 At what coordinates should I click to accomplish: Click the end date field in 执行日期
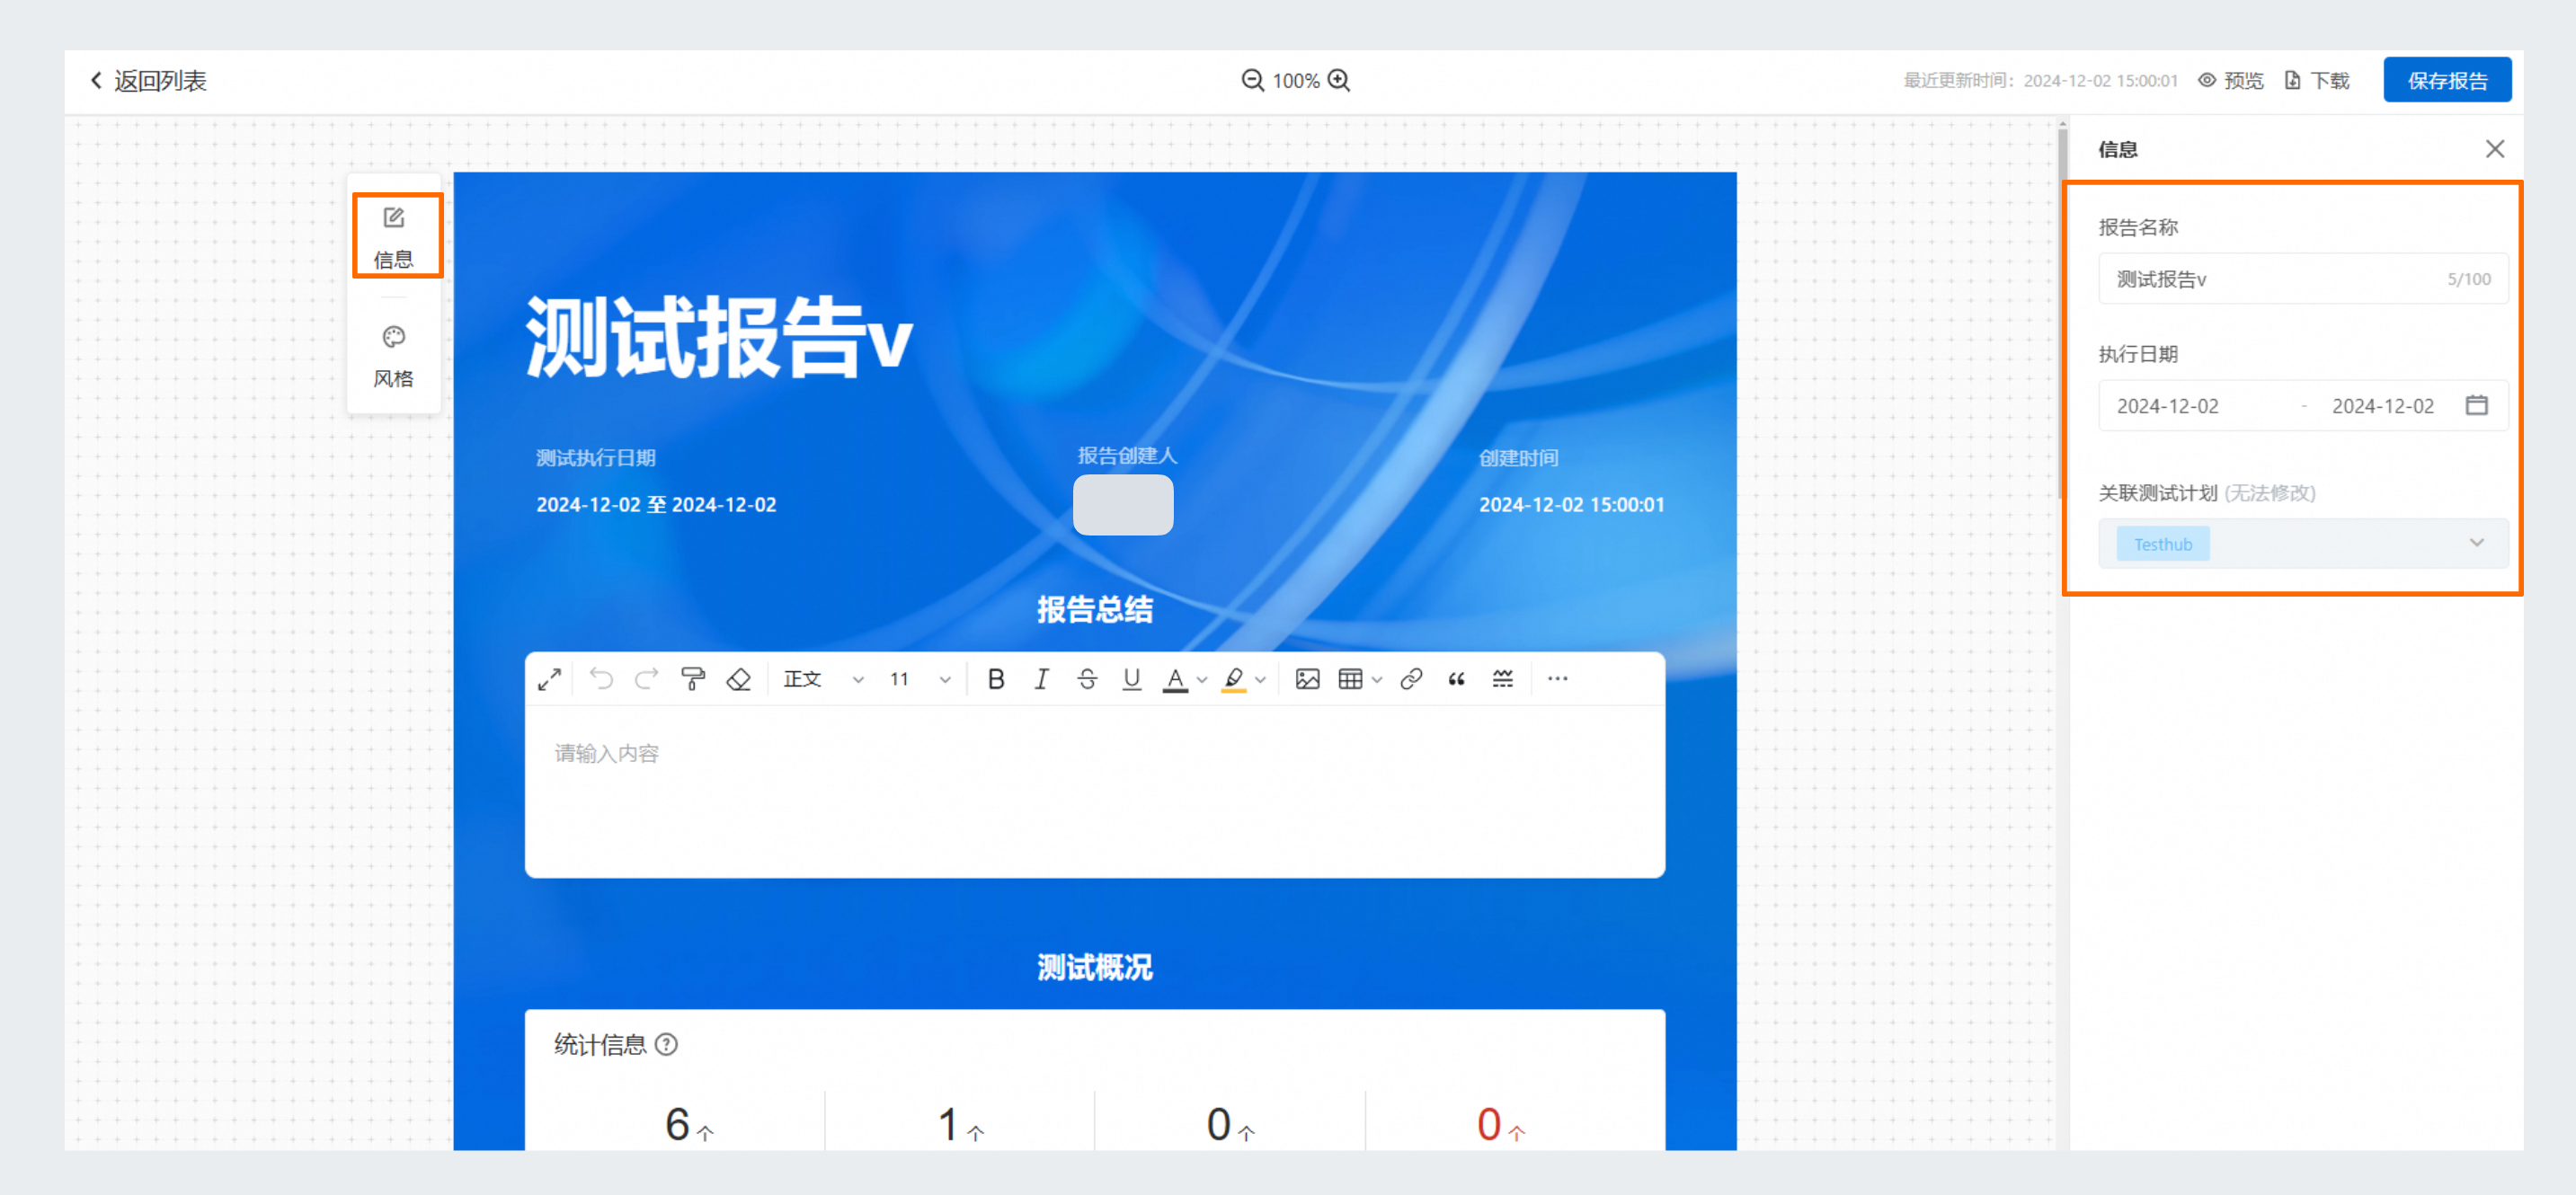(x=2383, y=406)
